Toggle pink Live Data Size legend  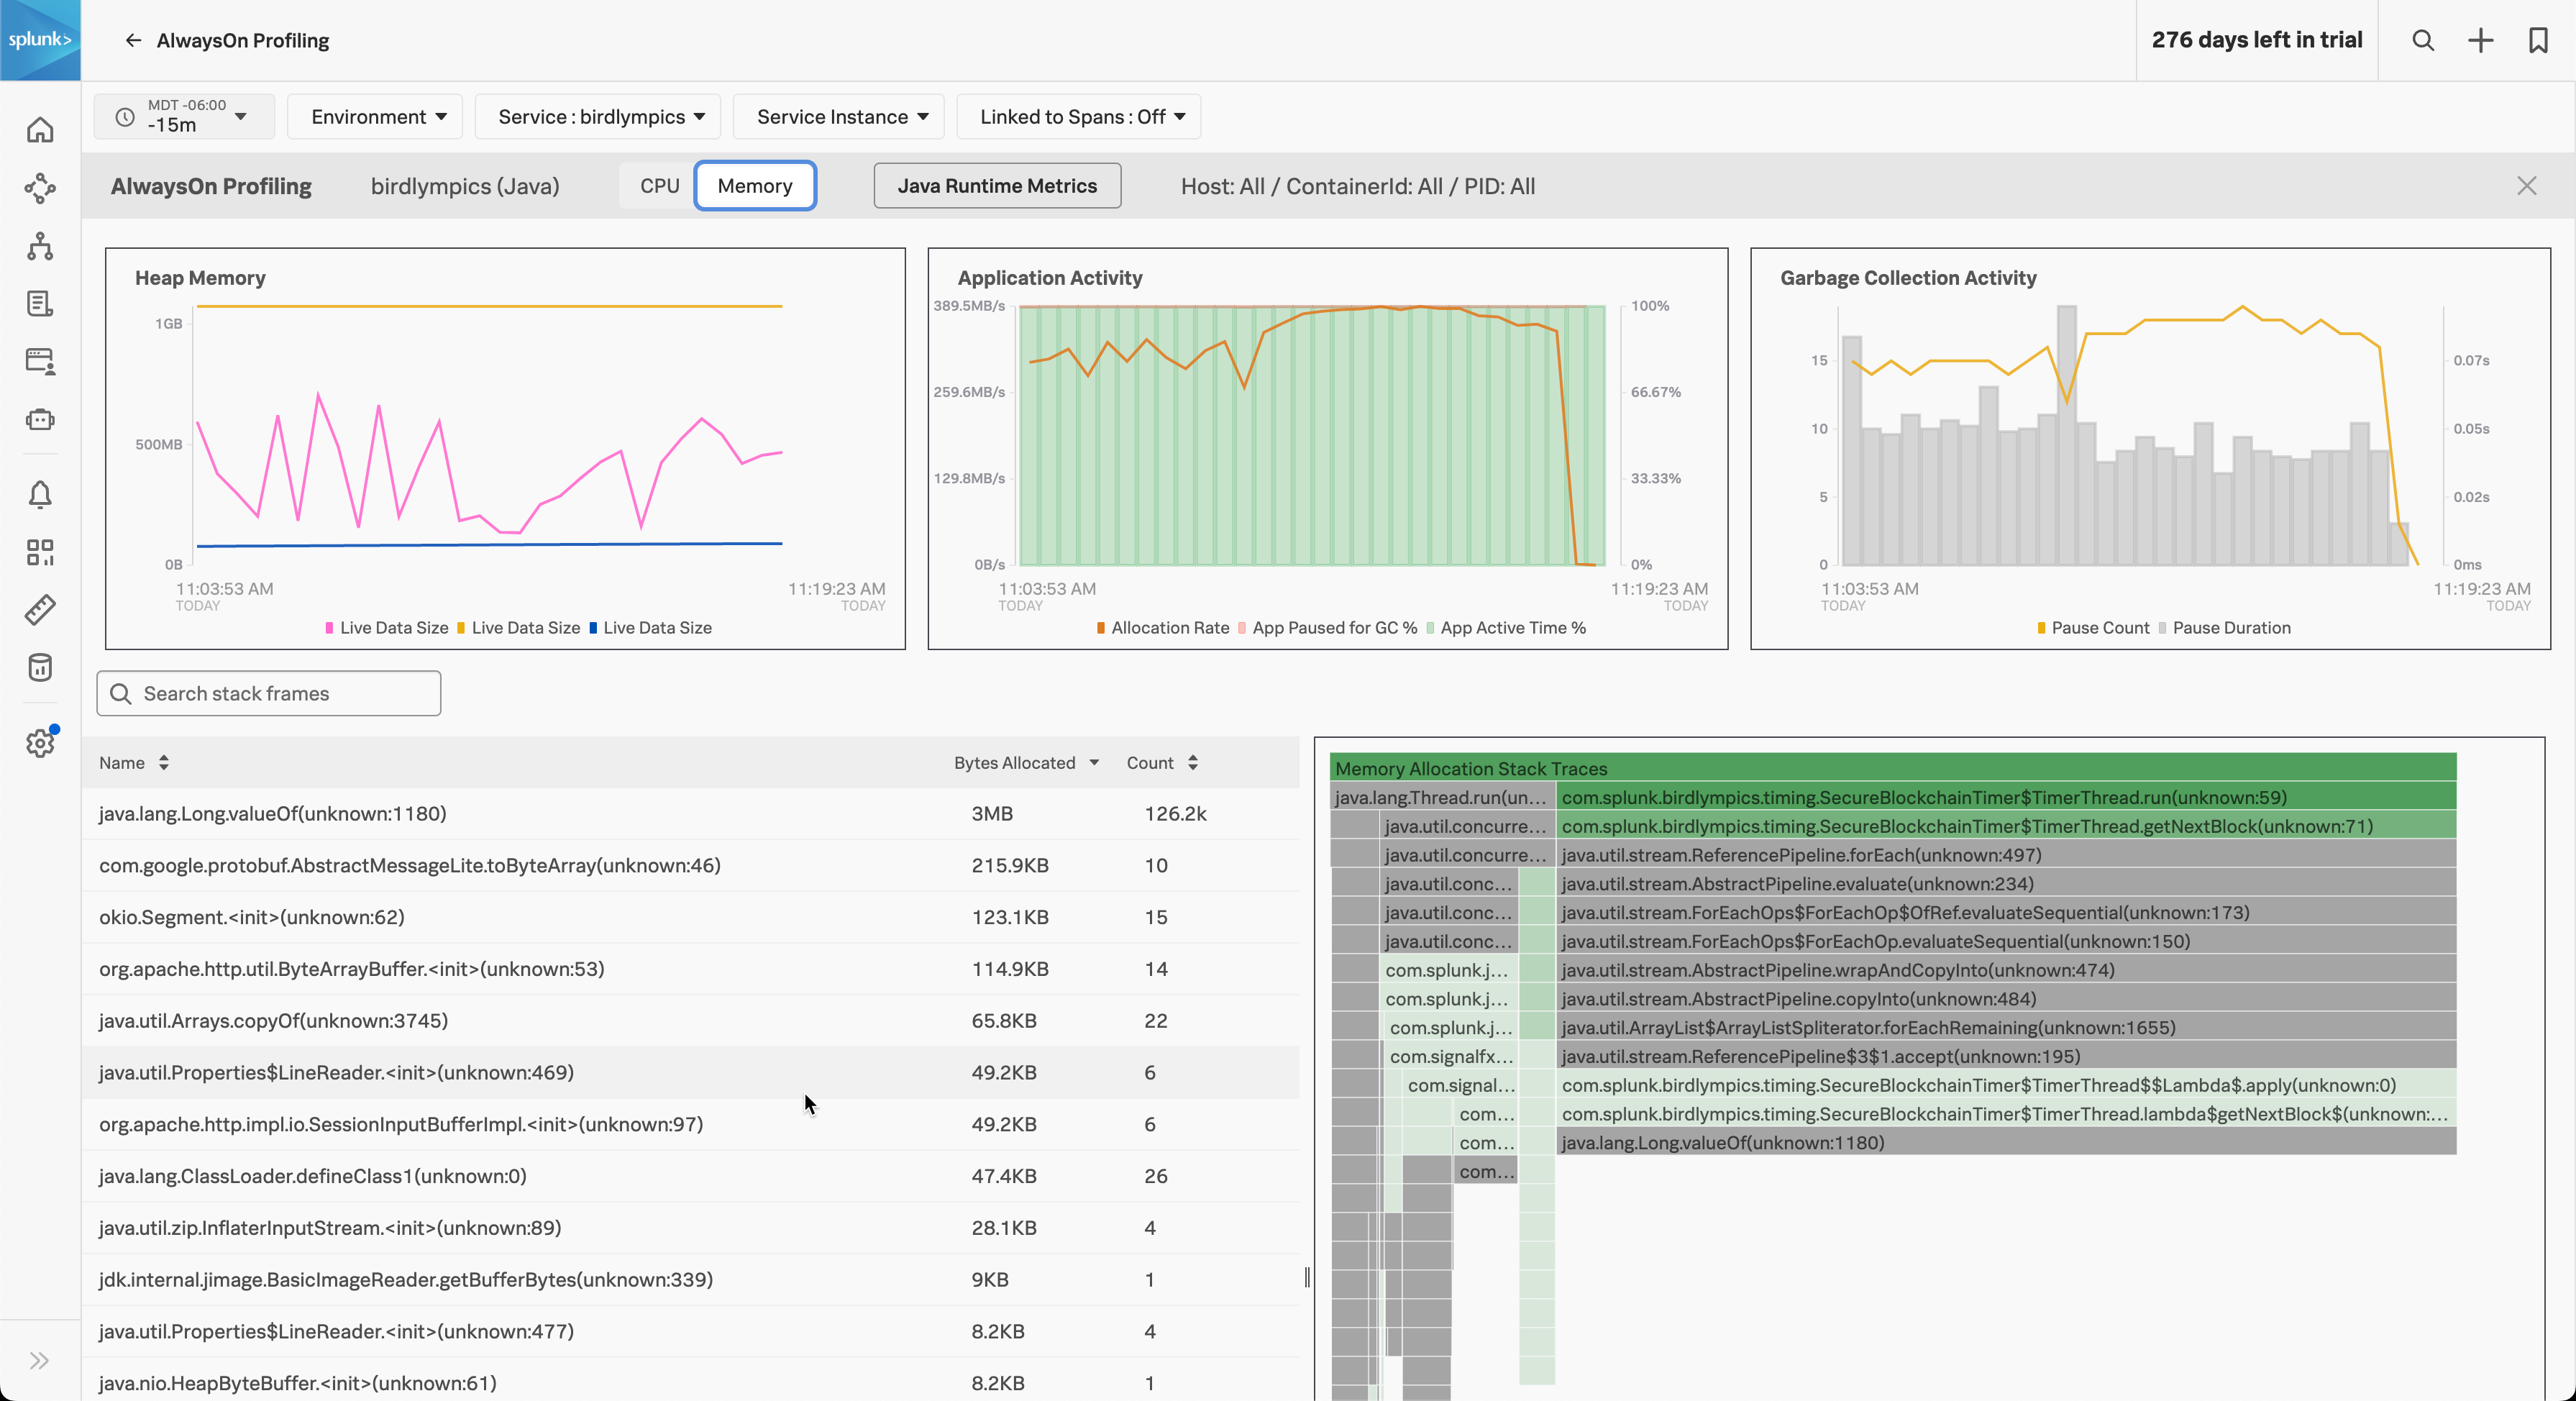tap(387, 628)
